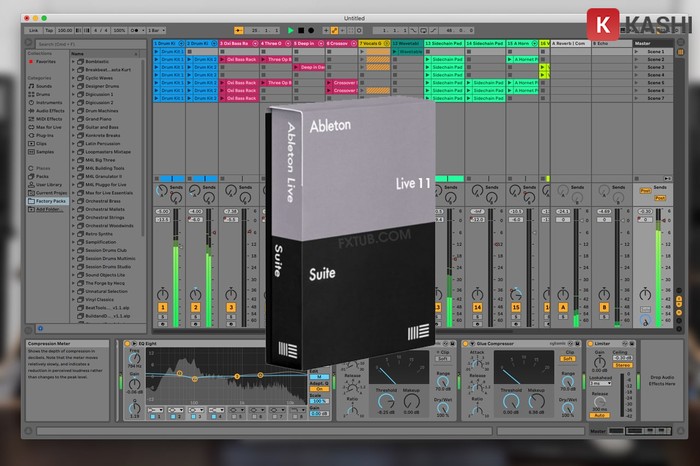Viewport: 700px width, 466px height.
Task: Open the Audio Effects browser category
Action: click(x=47, y=111)
